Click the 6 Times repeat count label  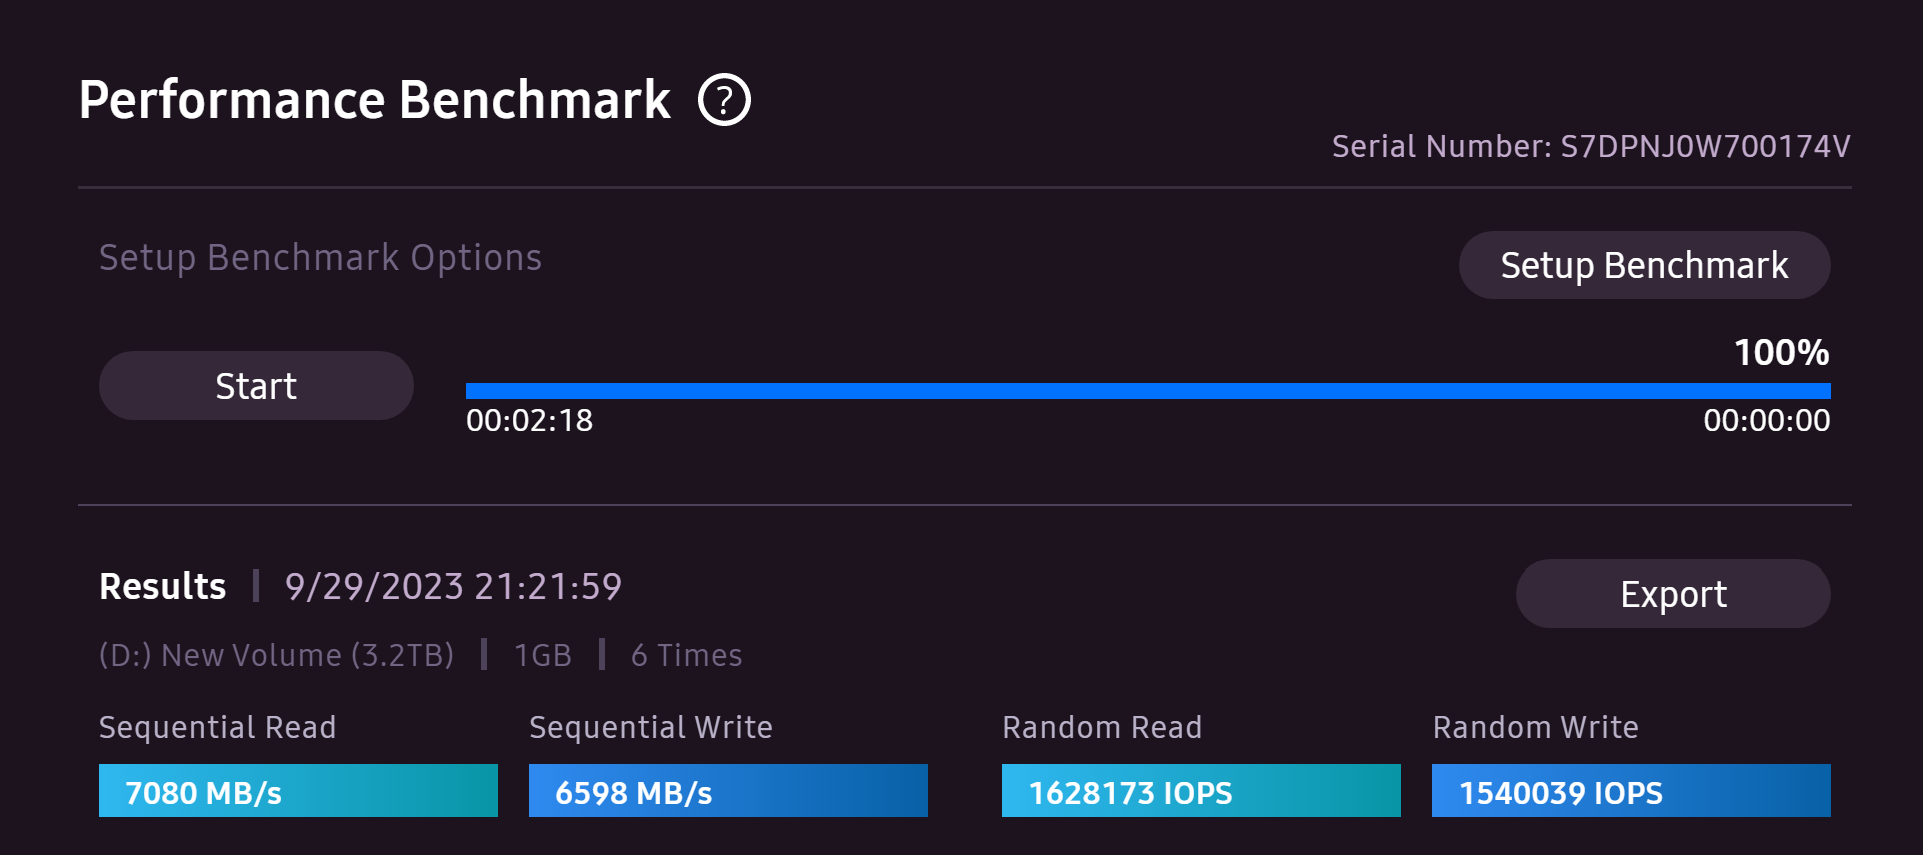pos(686,655)
